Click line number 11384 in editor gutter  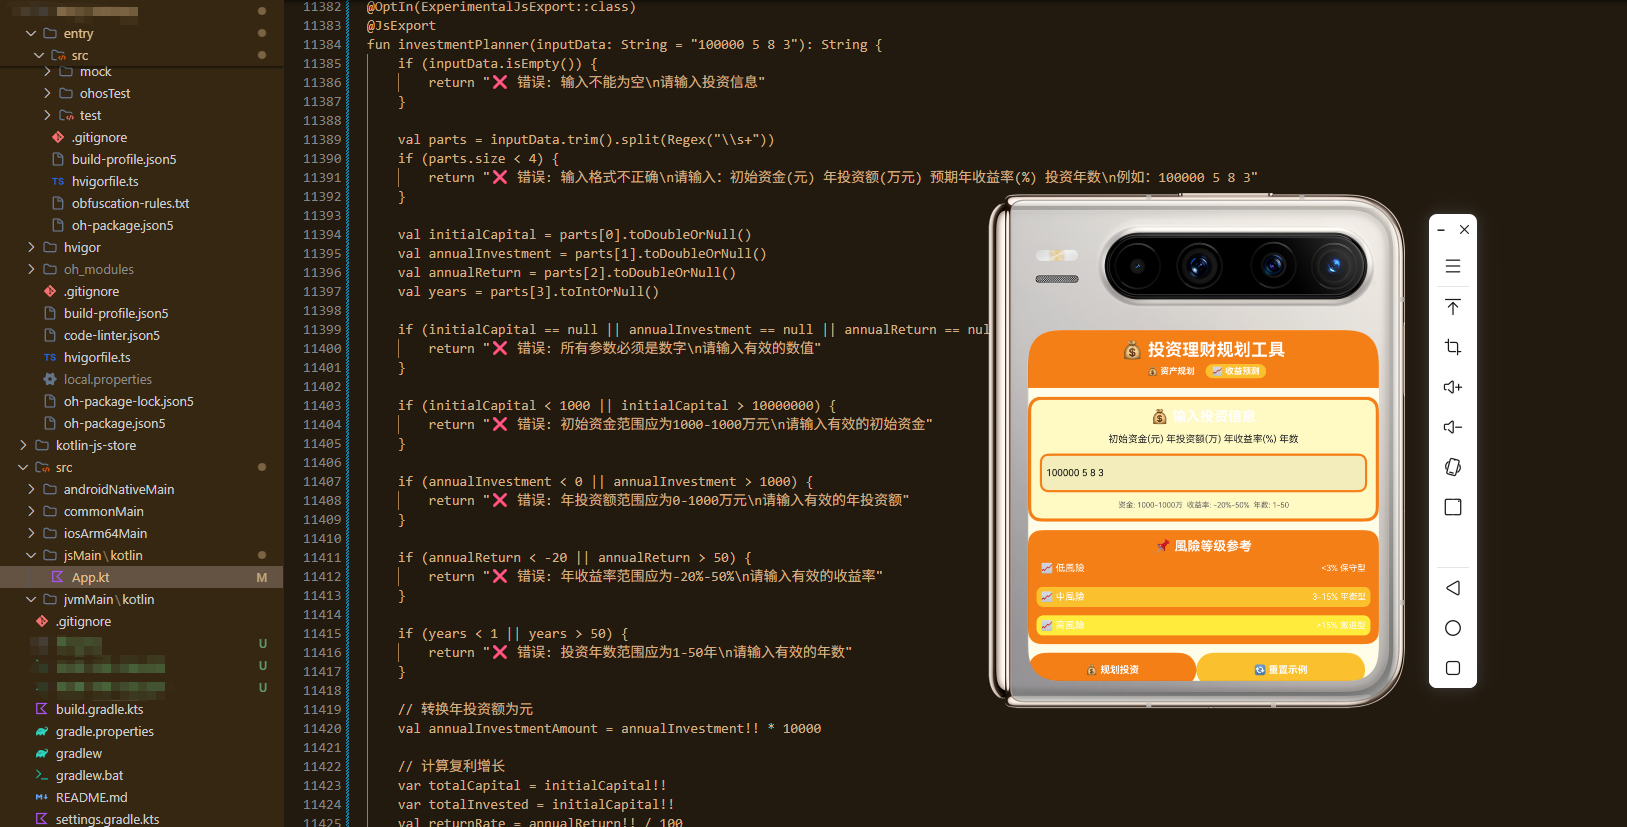[x=322, y=44]
